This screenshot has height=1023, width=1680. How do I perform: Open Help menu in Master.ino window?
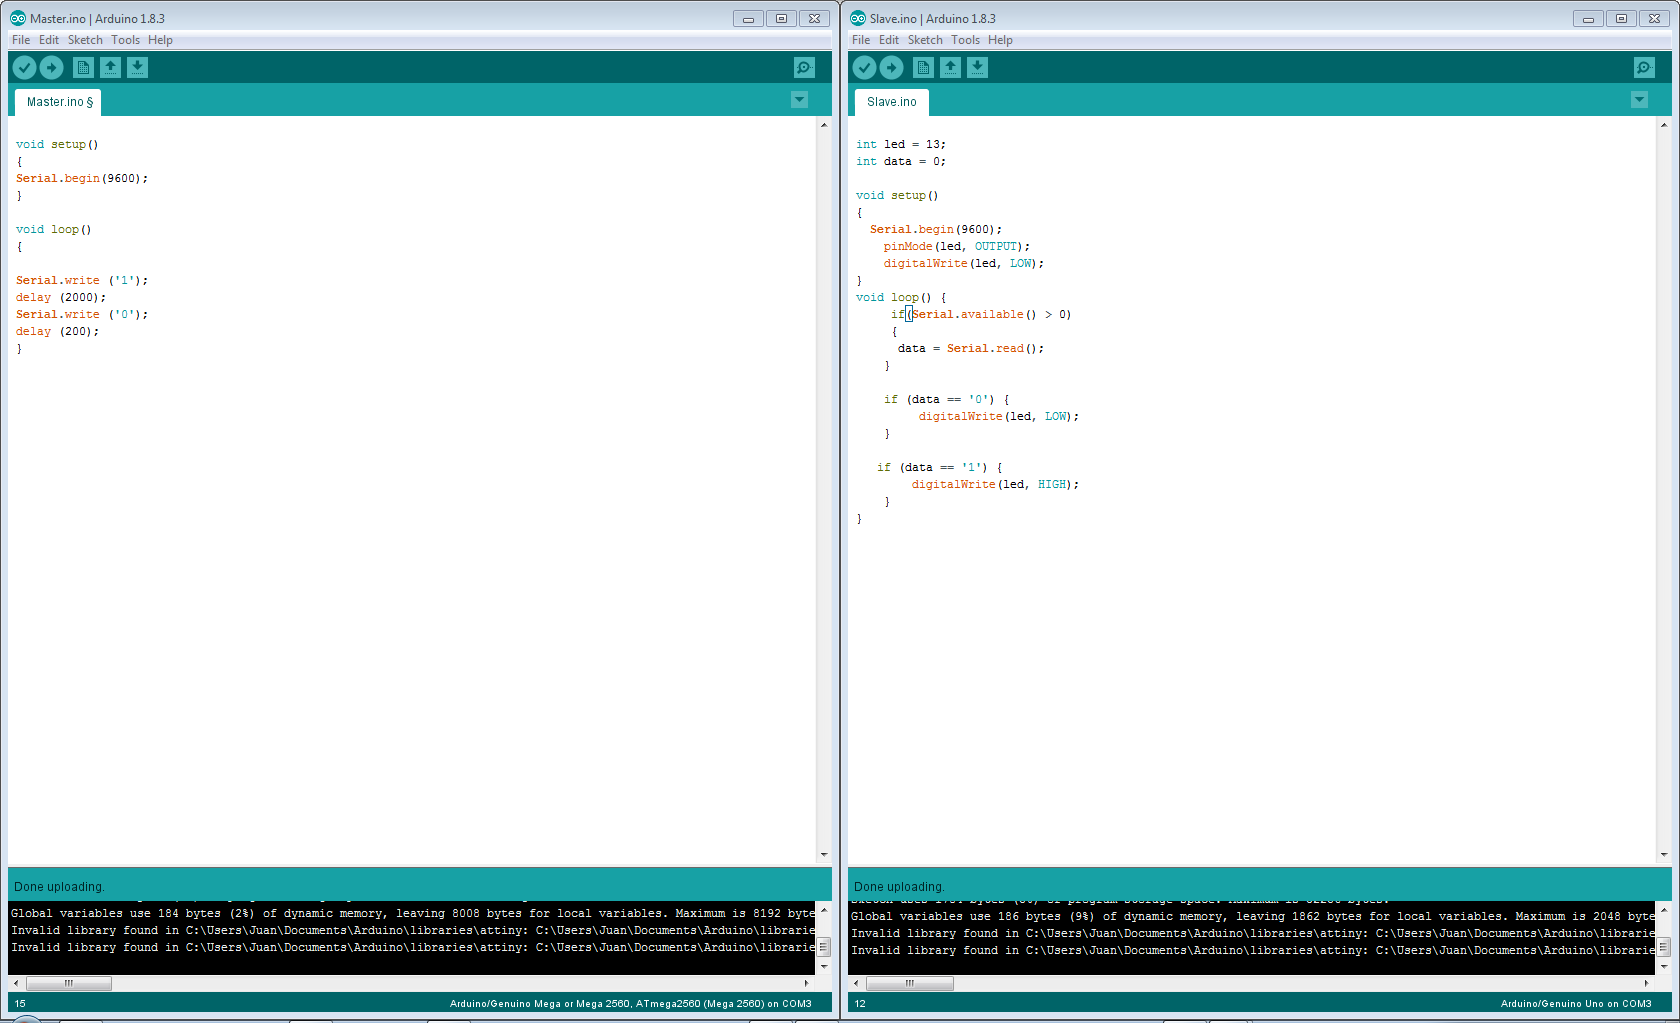(x=160, y=40)
